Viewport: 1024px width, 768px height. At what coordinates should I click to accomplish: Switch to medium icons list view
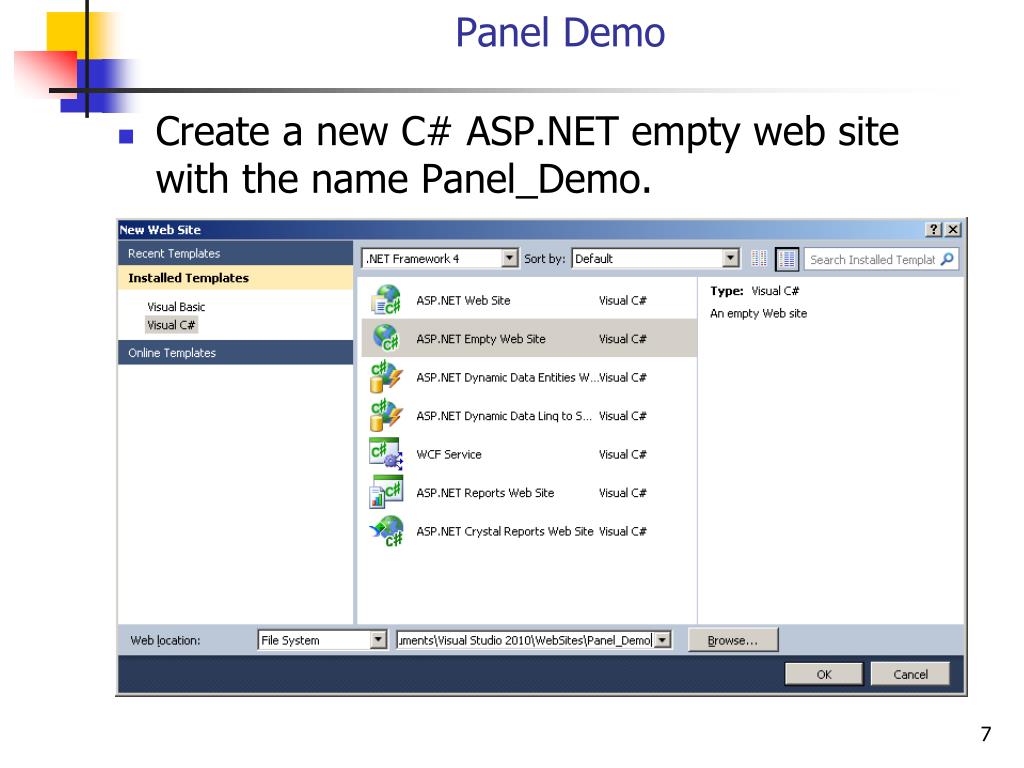tap(787, 259)
